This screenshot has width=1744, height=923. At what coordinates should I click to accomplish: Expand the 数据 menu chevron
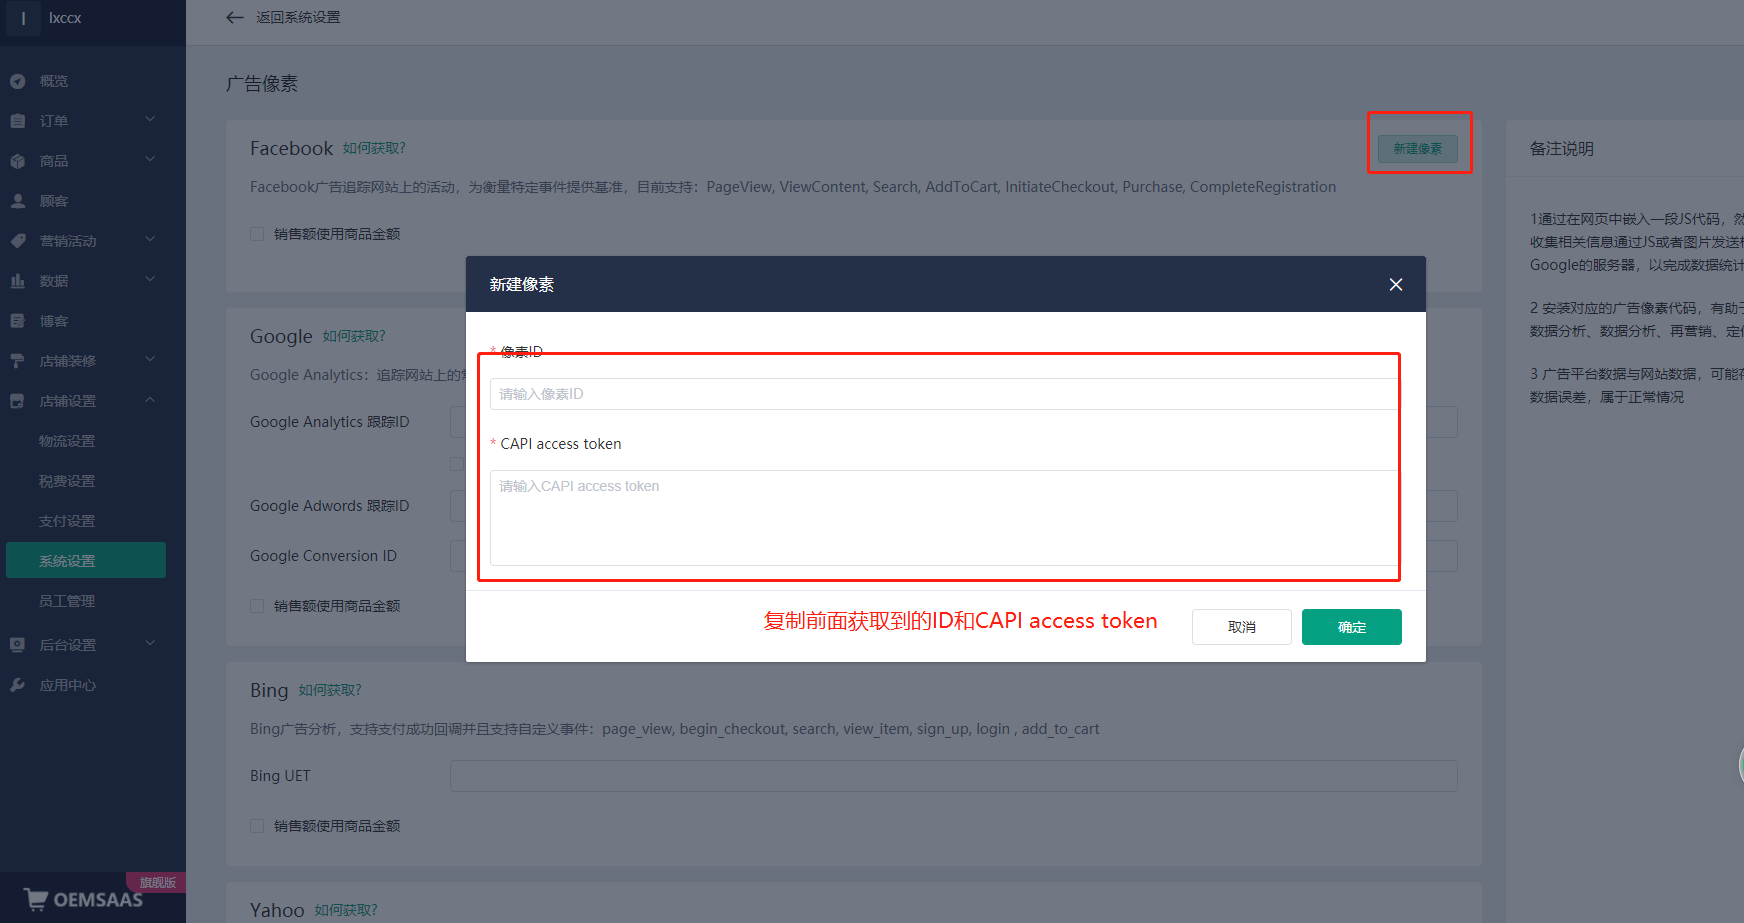pyautogui.click(x=150, y=280)
